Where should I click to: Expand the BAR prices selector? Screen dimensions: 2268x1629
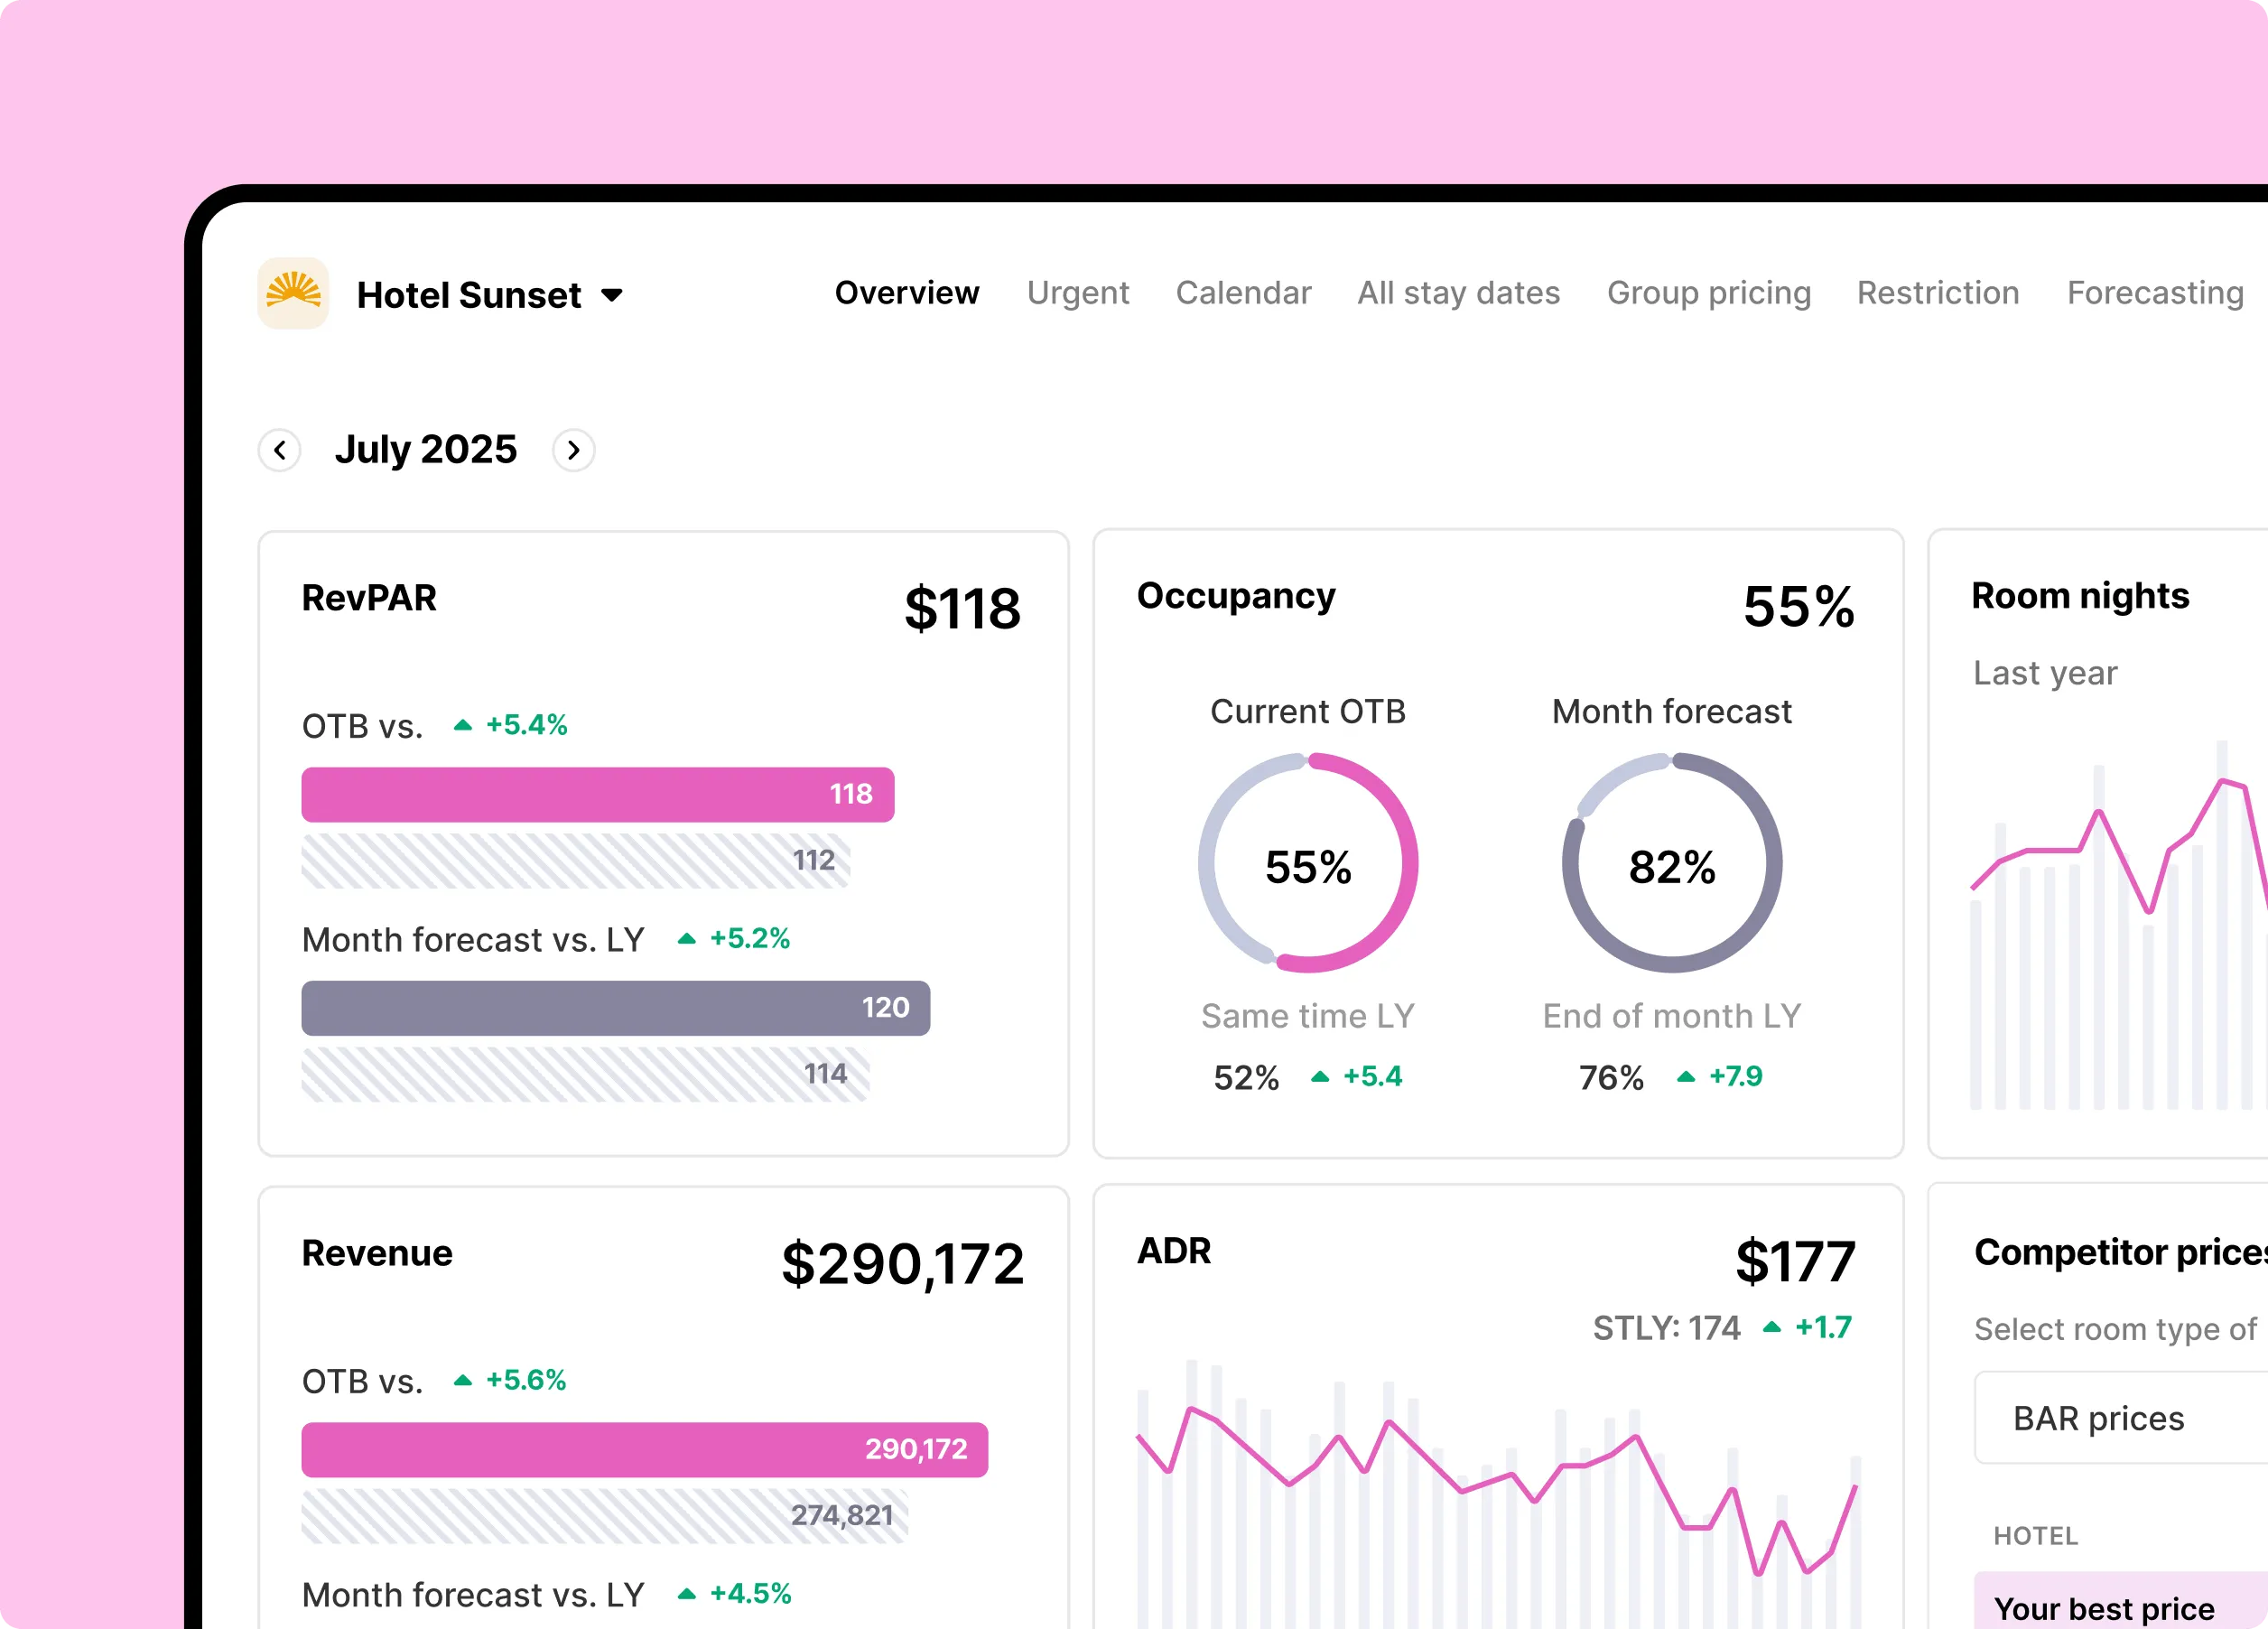(2121, 1418)
